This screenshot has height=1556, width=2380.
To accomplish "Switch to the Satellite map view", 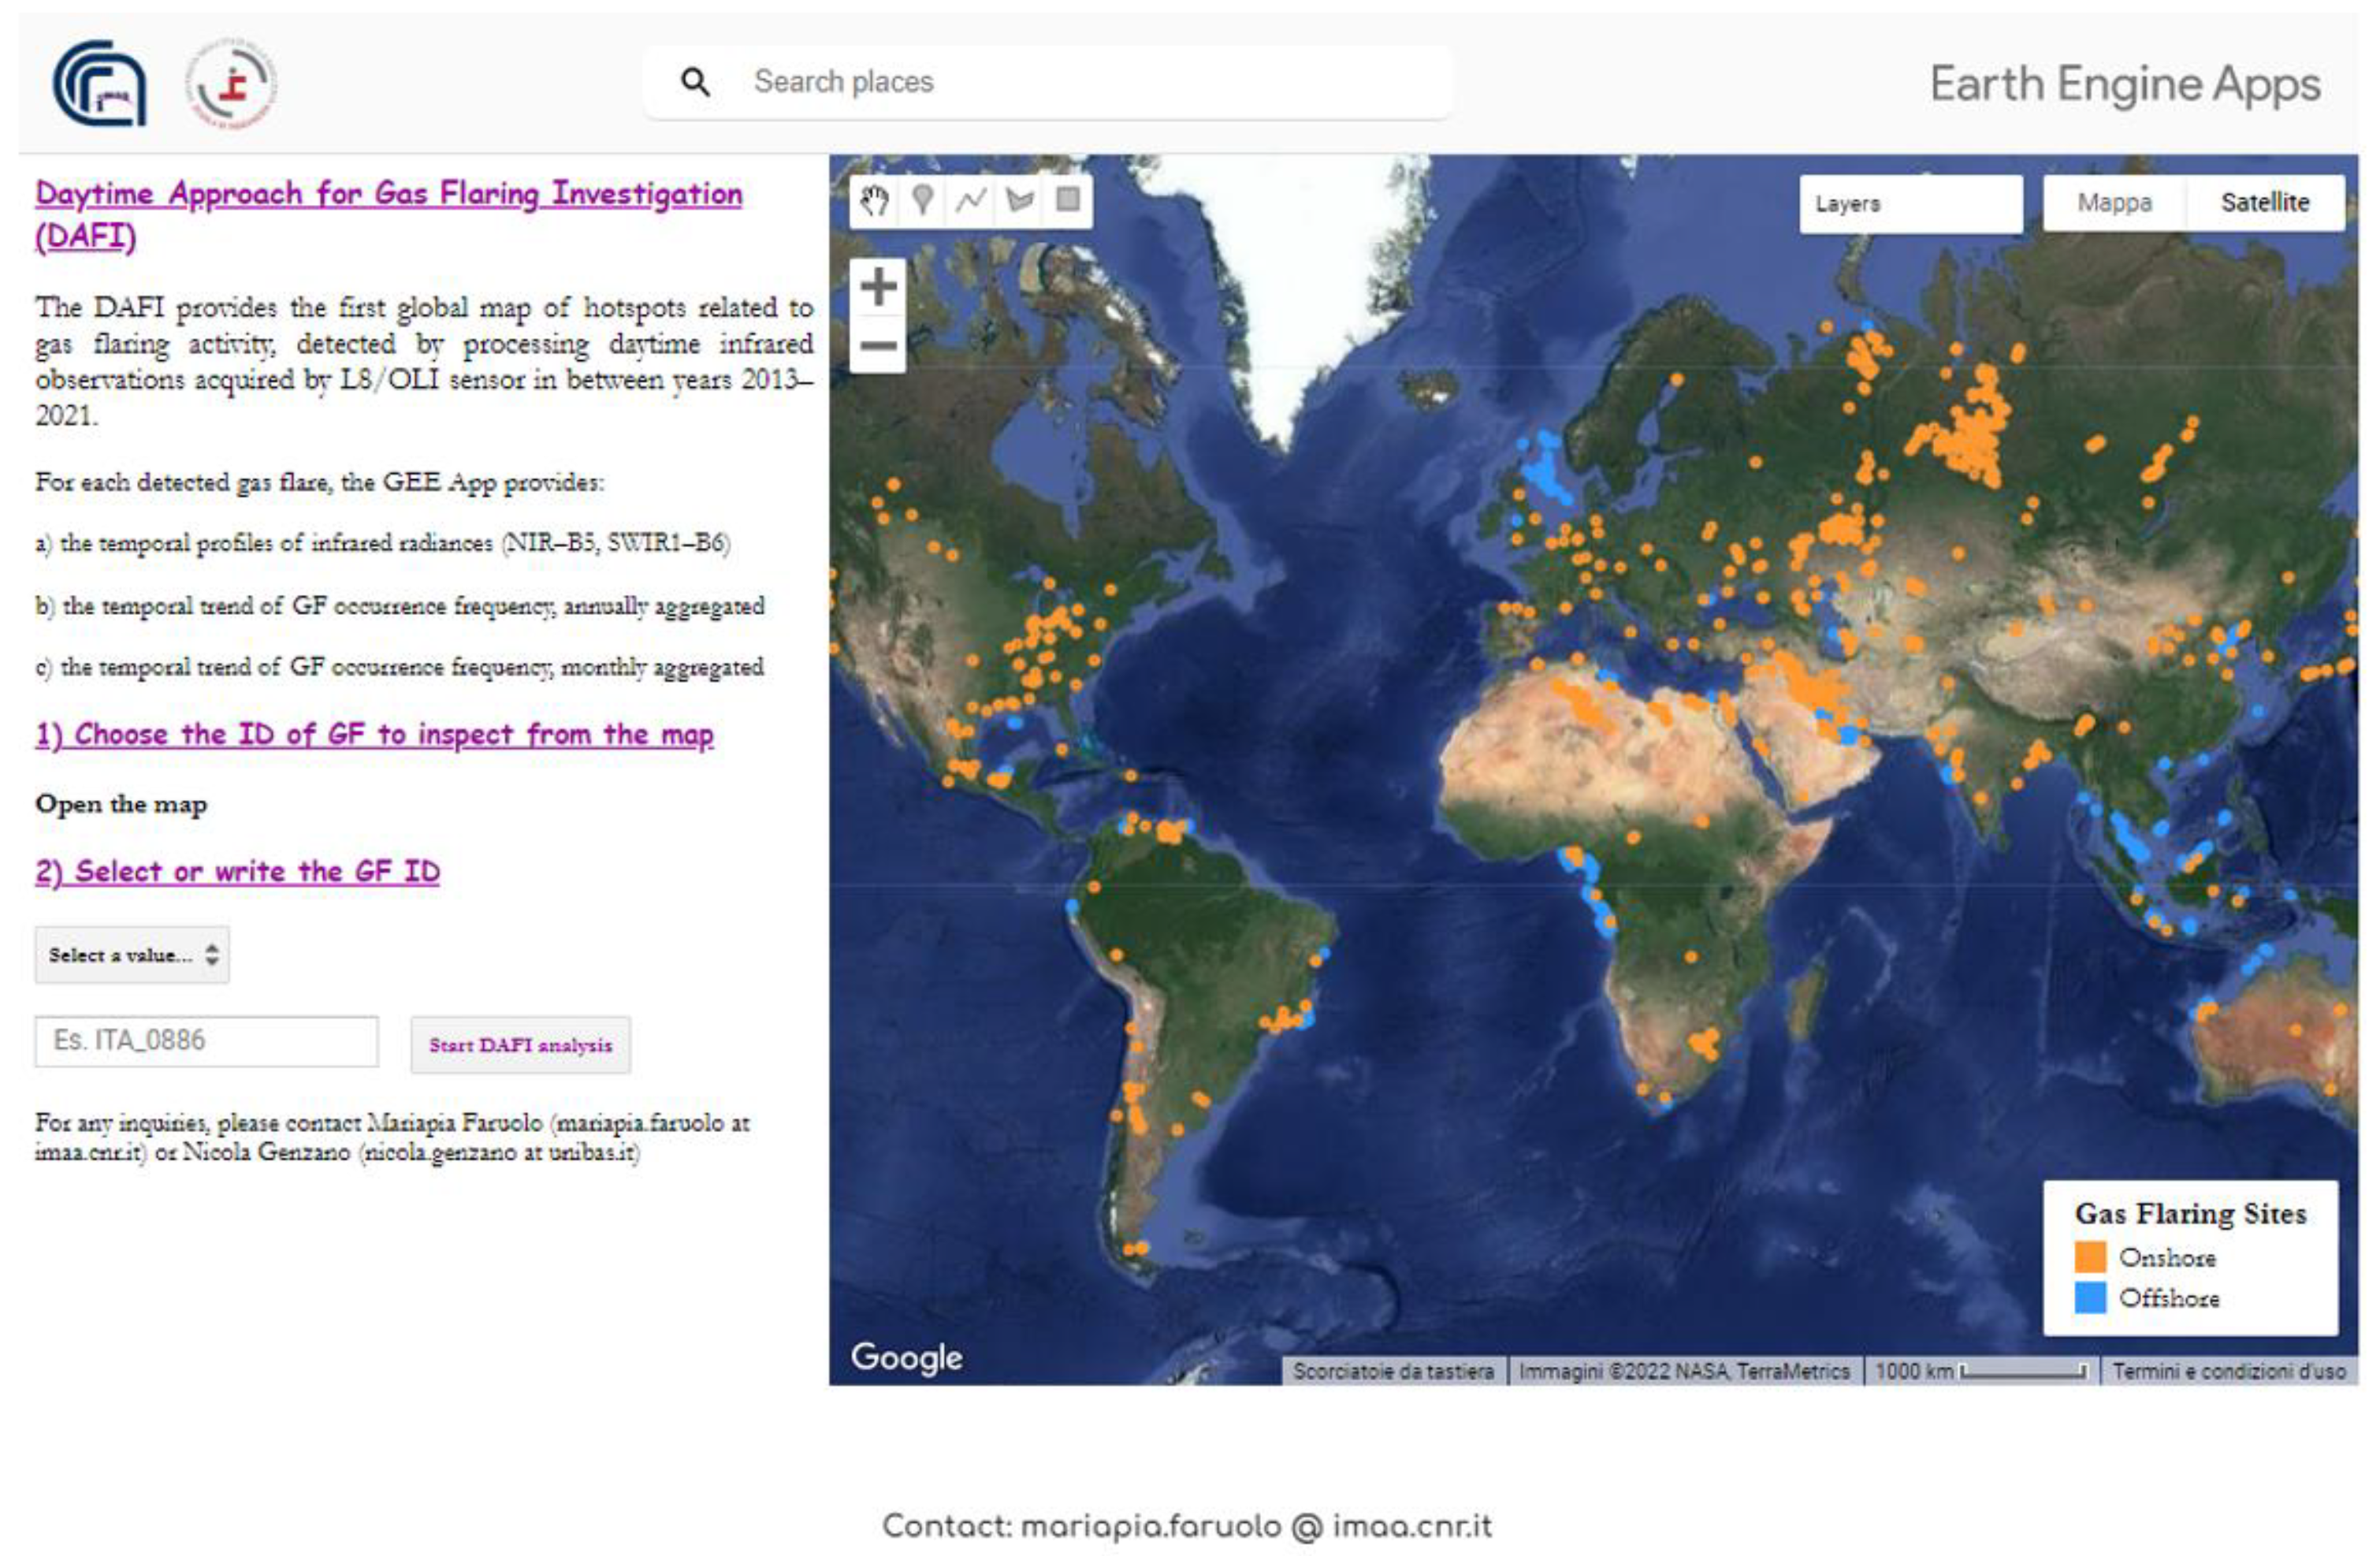I will click(2265, 203).
